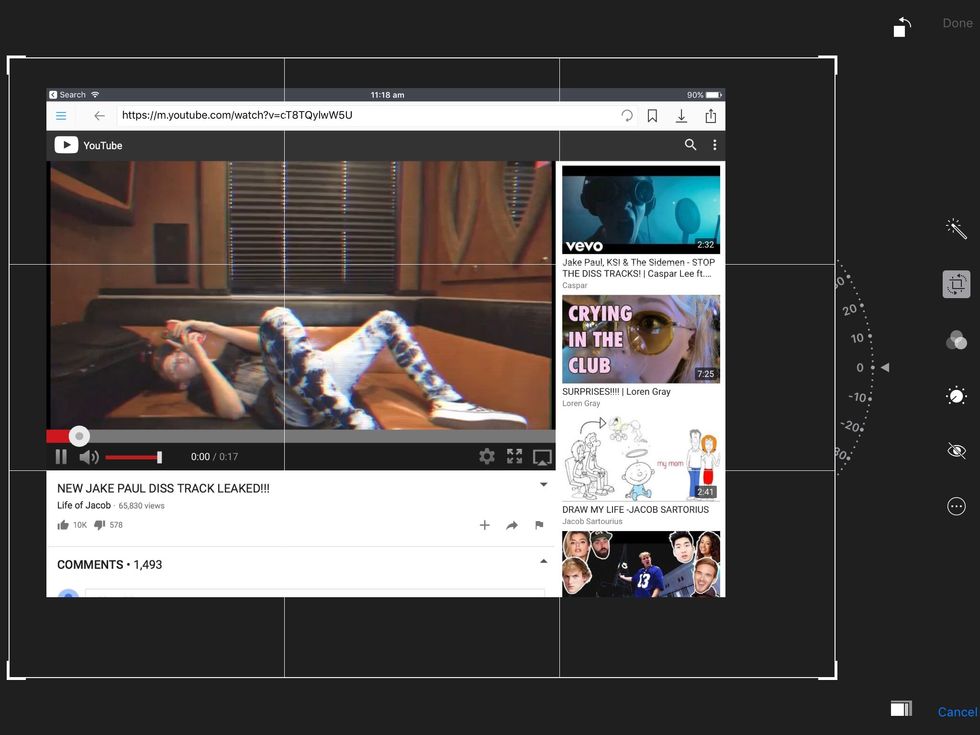The width and height of the screenshot is (980, 735).
Task: Tap the 11:18 am clock
Action: click(388, 94)
